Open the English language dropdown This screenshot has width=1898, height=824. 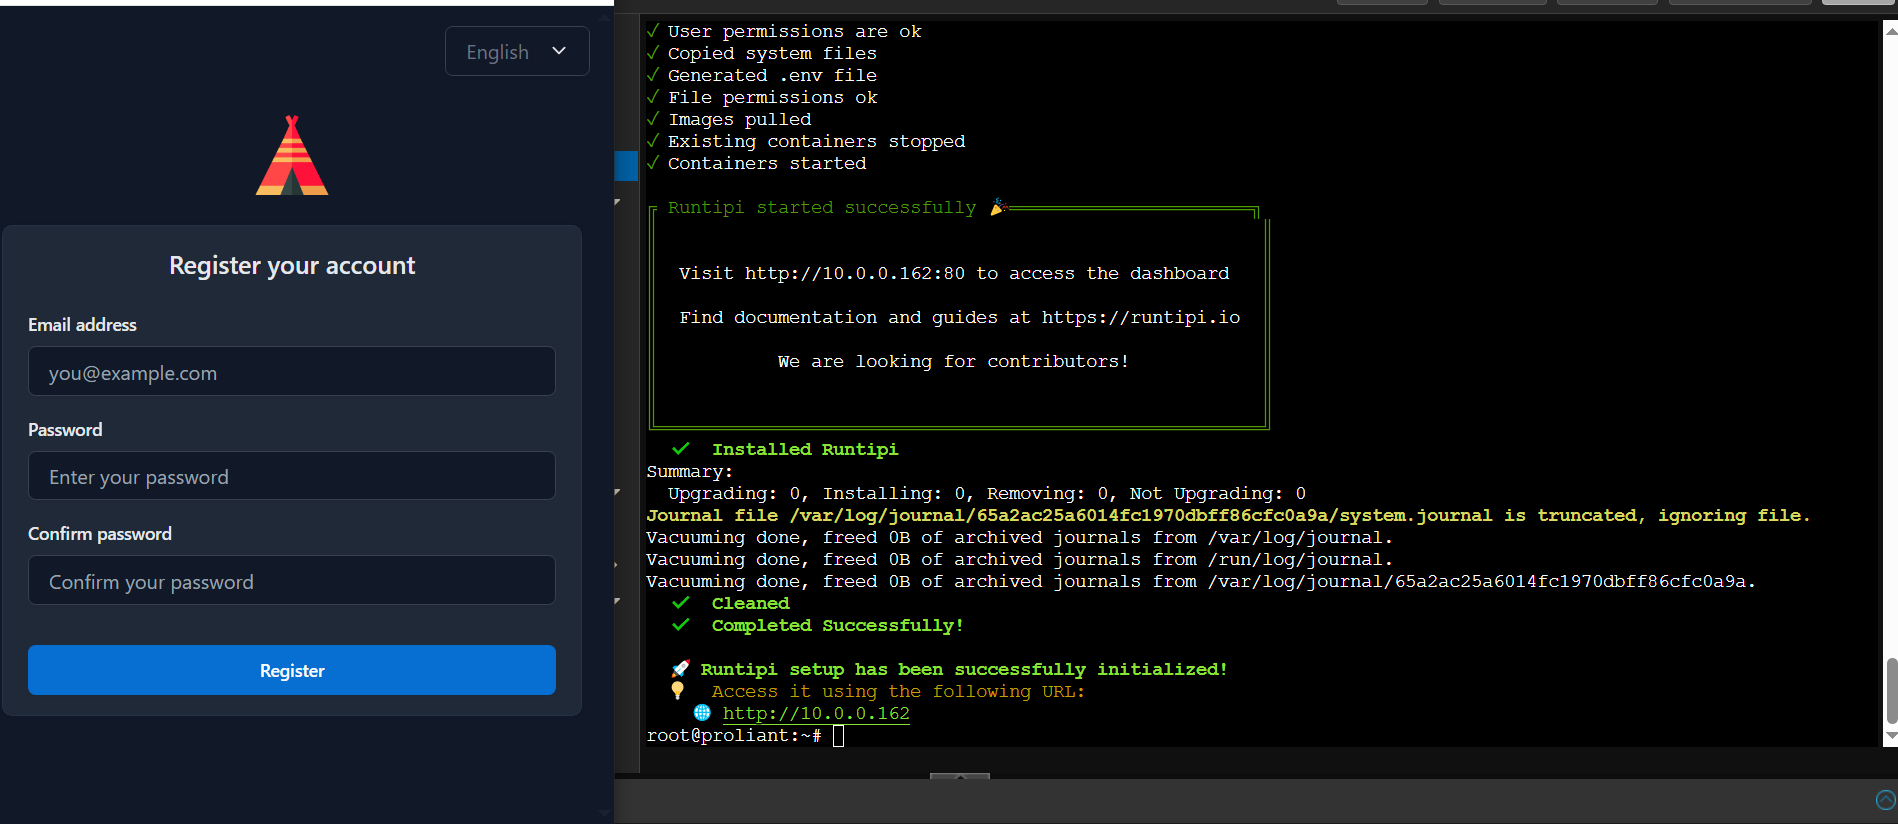pos(517,51)
